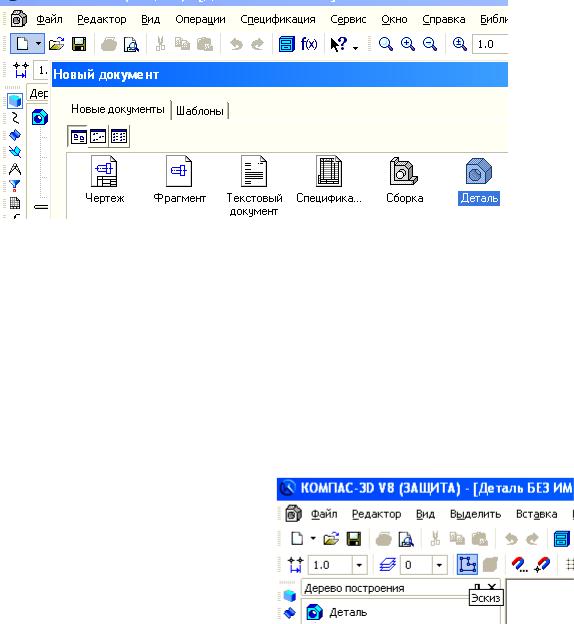Close the Дерево построения panel
This screenshot has height=624, width=574.
tap(492, 586)
